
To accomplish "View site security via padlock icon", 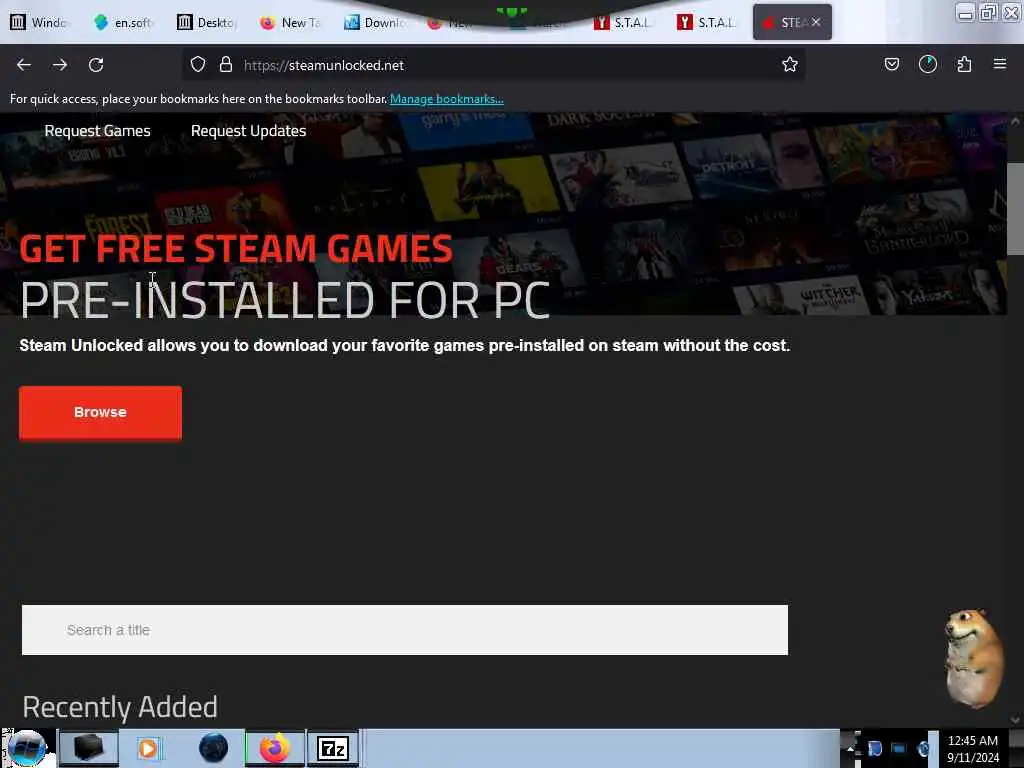I will (x=226, y=65).
